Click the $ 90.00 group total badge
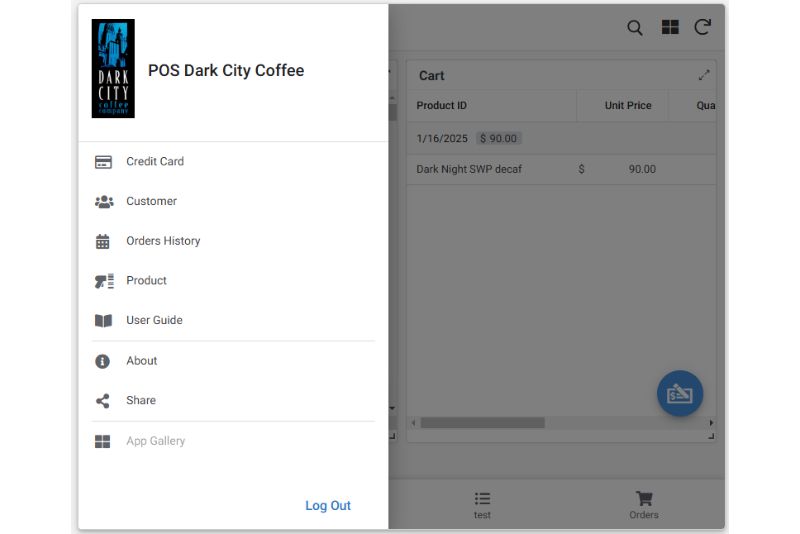This screenshot has height=534, width=800. pyautogui.click(x=498, y=138)
